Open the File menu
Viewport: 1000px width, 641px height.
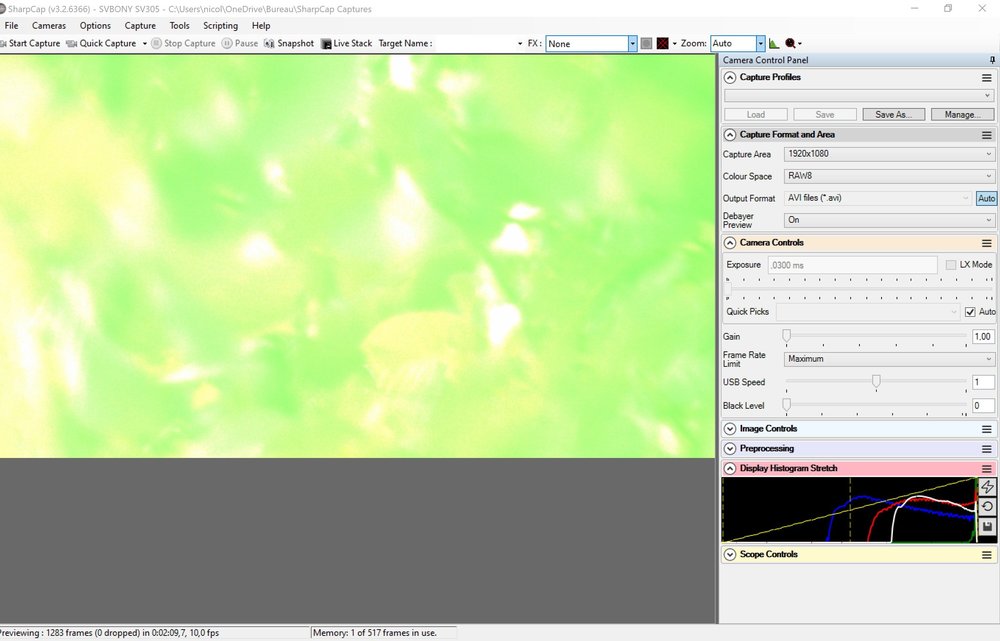[x=11, y=26]
